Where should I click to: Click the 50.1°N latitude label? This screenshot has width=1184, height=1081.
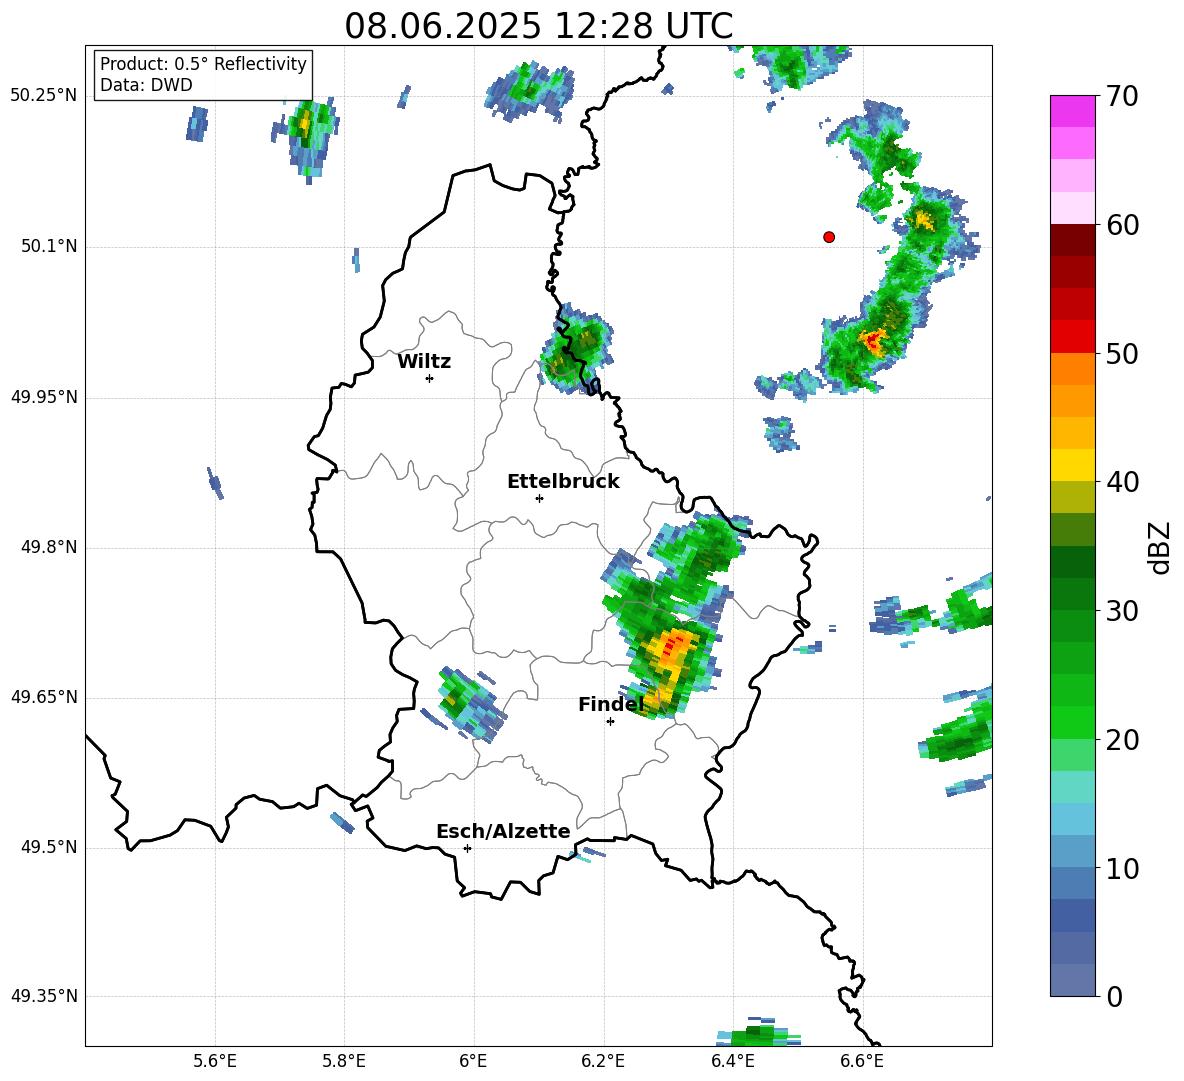point(49,246)
